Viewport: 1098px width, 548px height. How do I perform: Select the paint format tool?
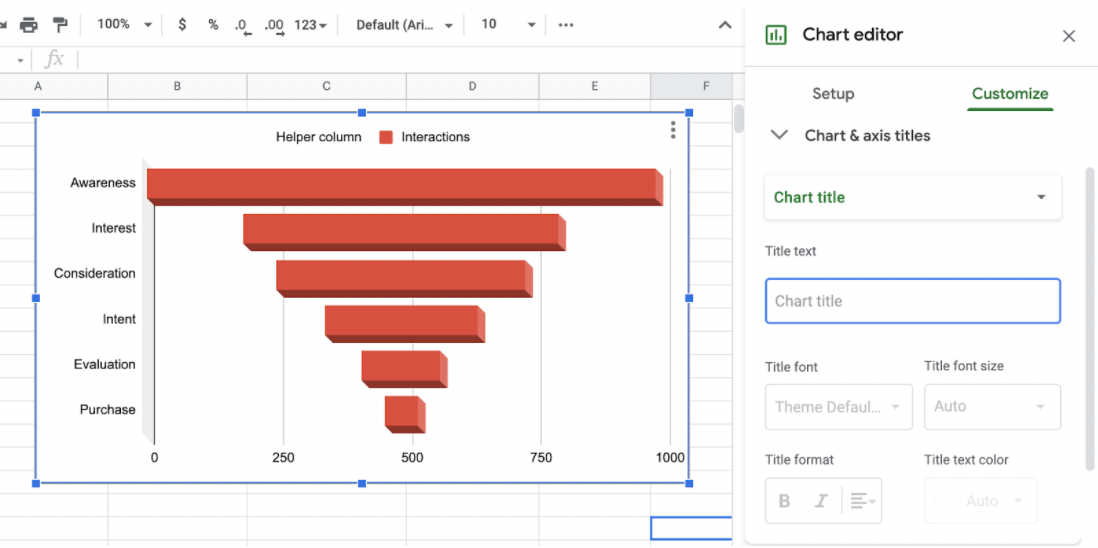(x=60, y=24)
